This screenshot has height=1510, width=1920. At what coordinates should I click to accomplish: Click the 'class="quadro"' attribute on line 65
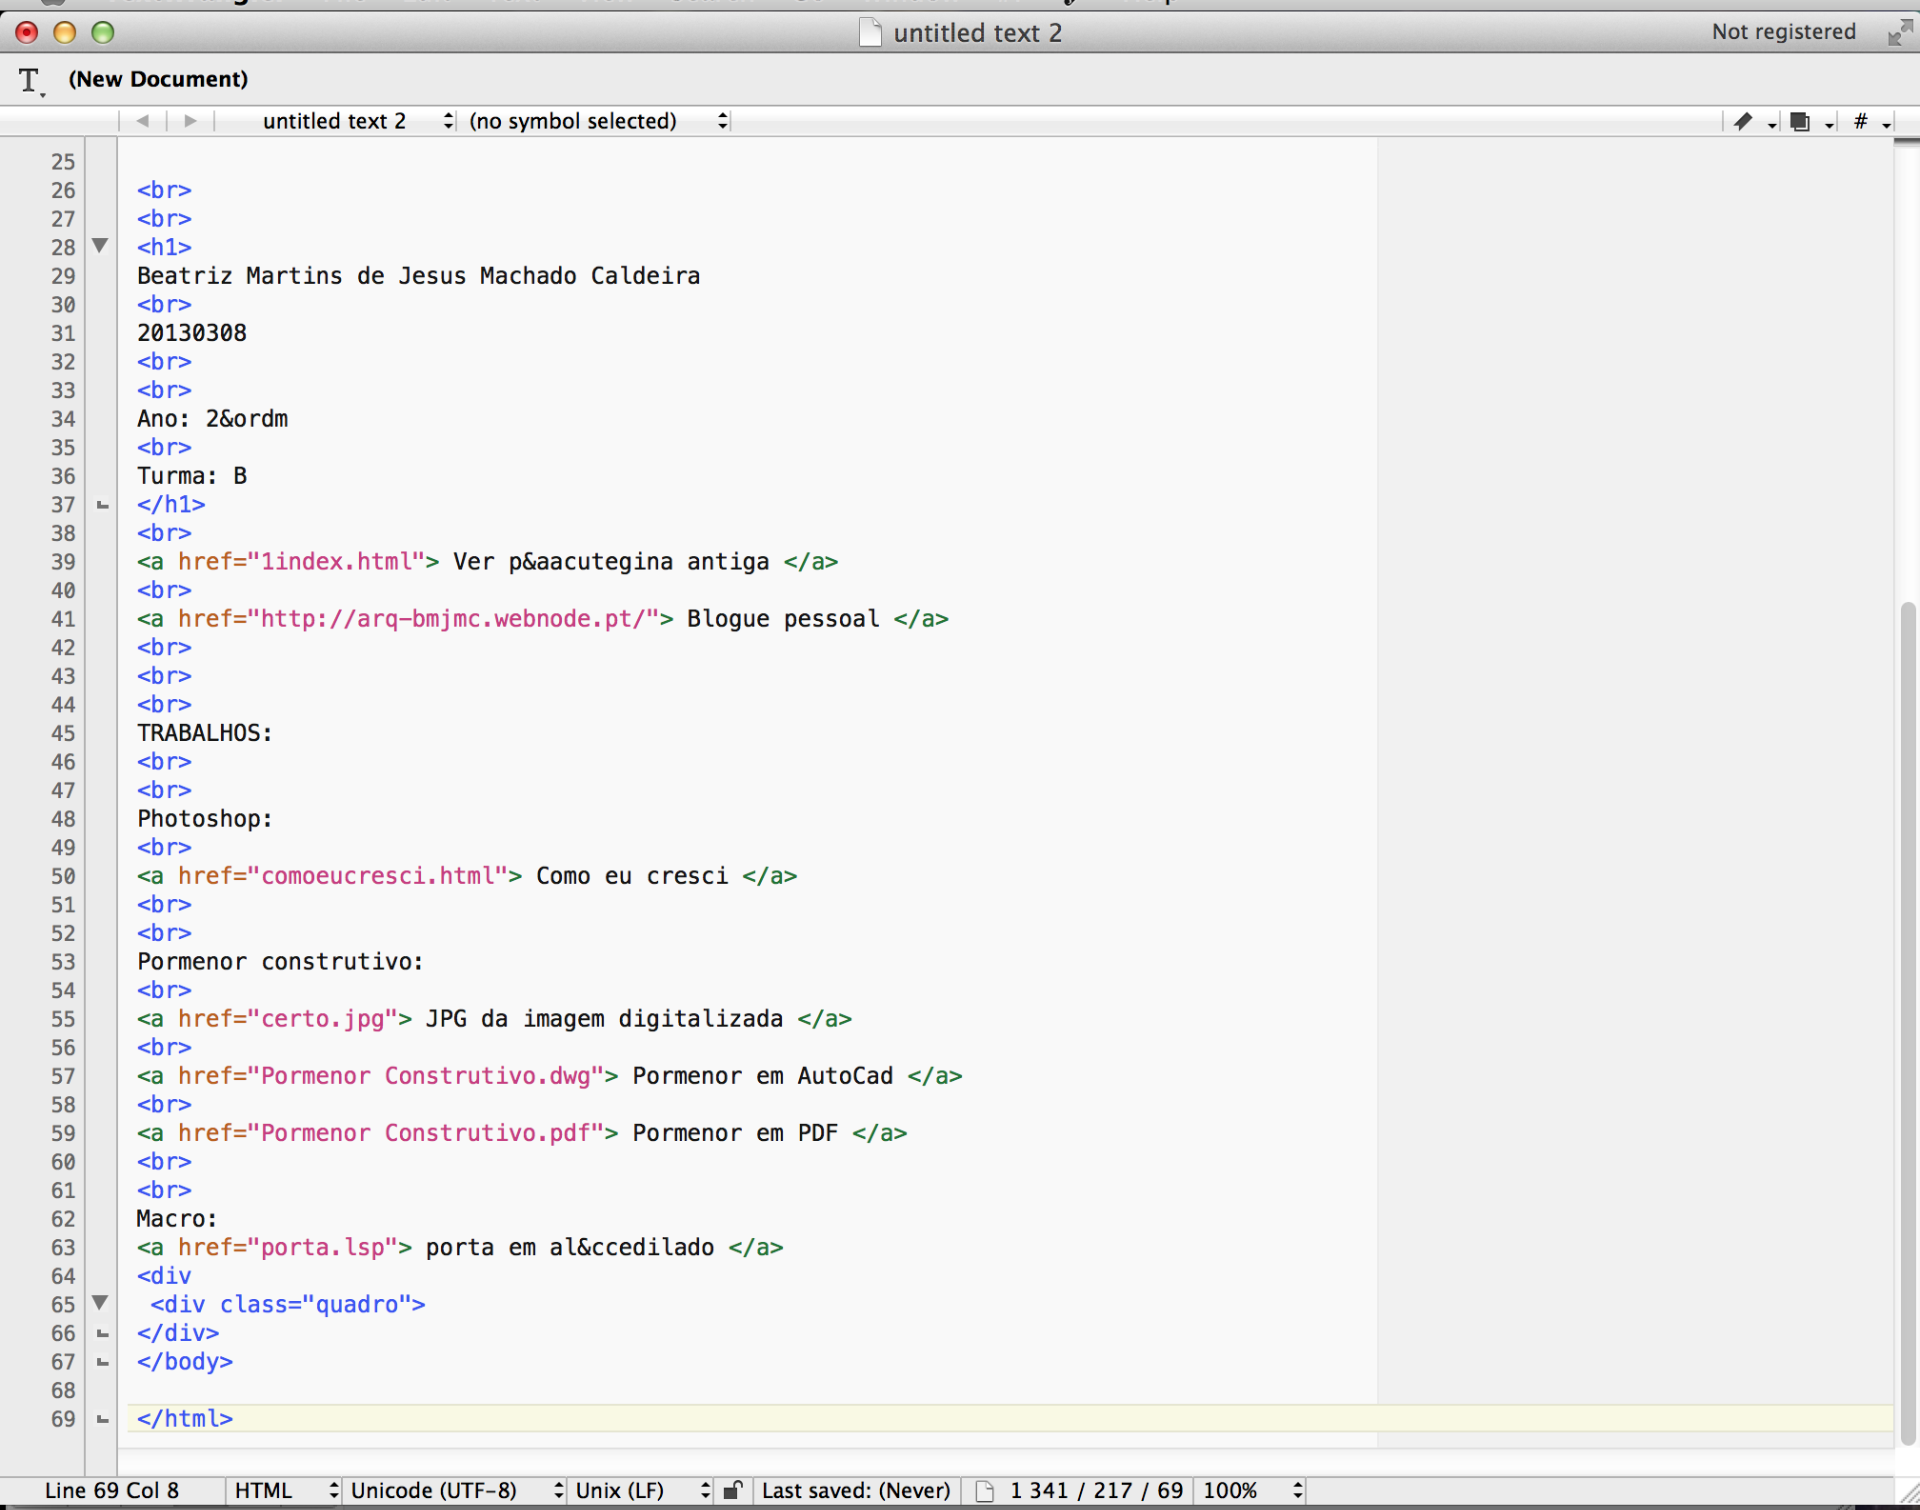pyautogui.click(x=316, y=1305)
